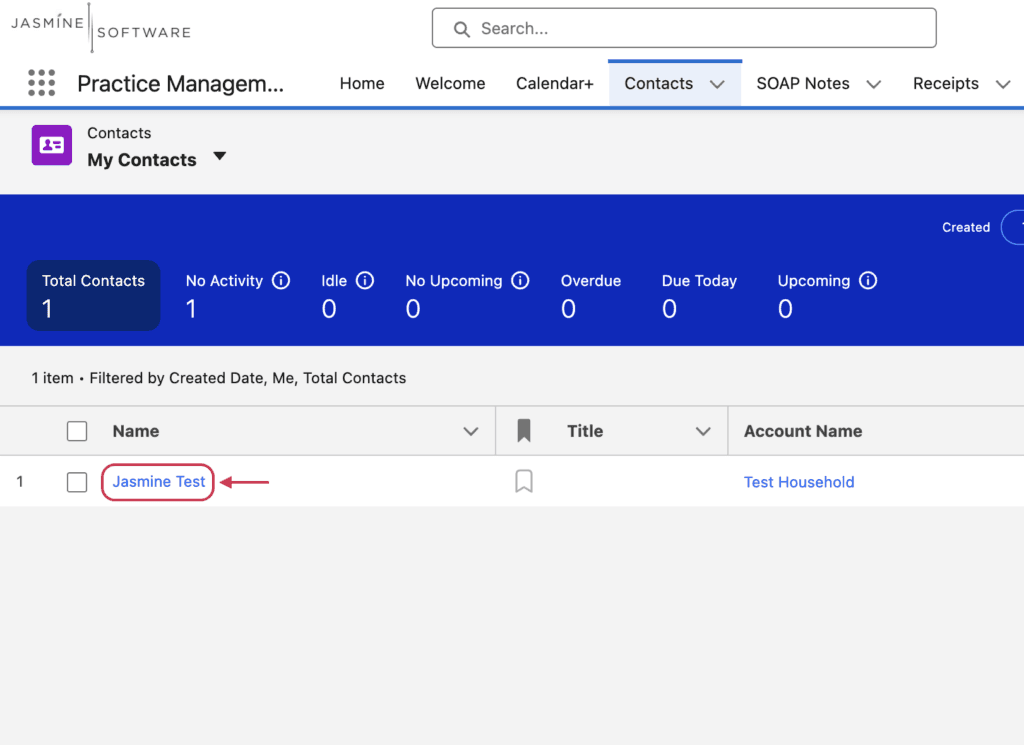Screen dimensions: 1024x745
Task: Tick the select-all checkbox in header
Action: tap(77, 431)
